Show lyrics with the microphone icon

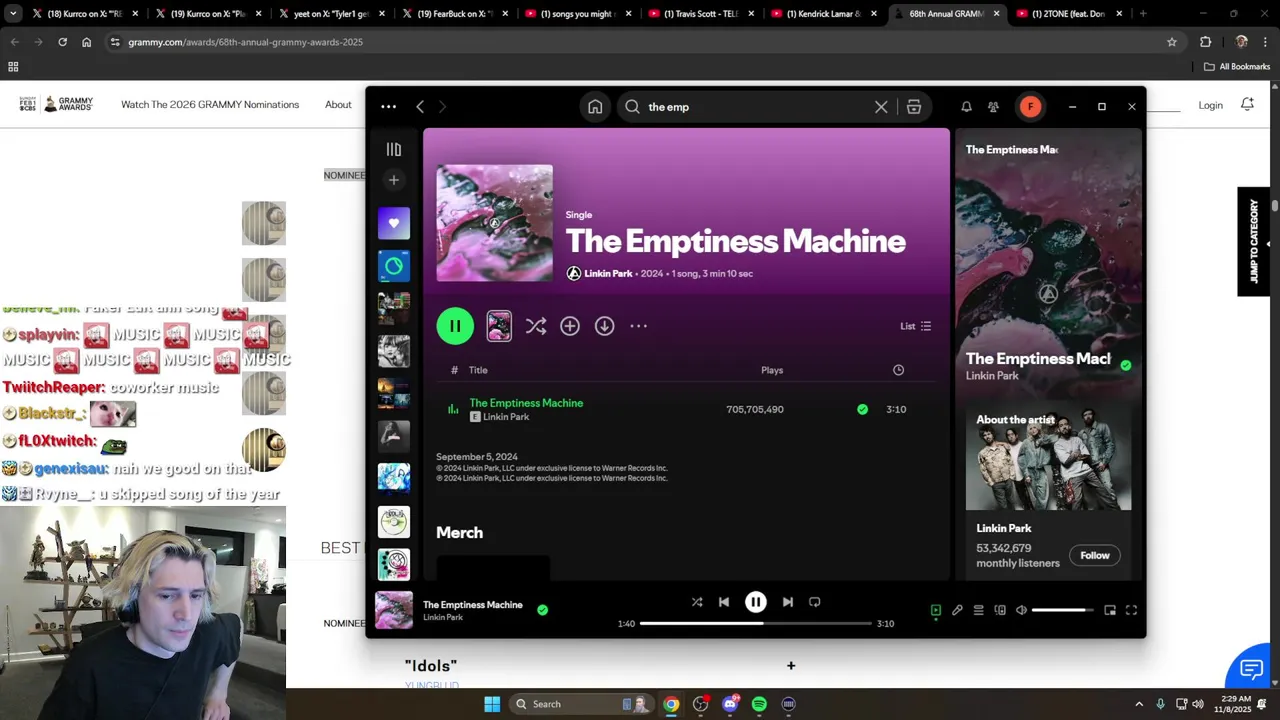pyautogui.click(x=957, y=610)
